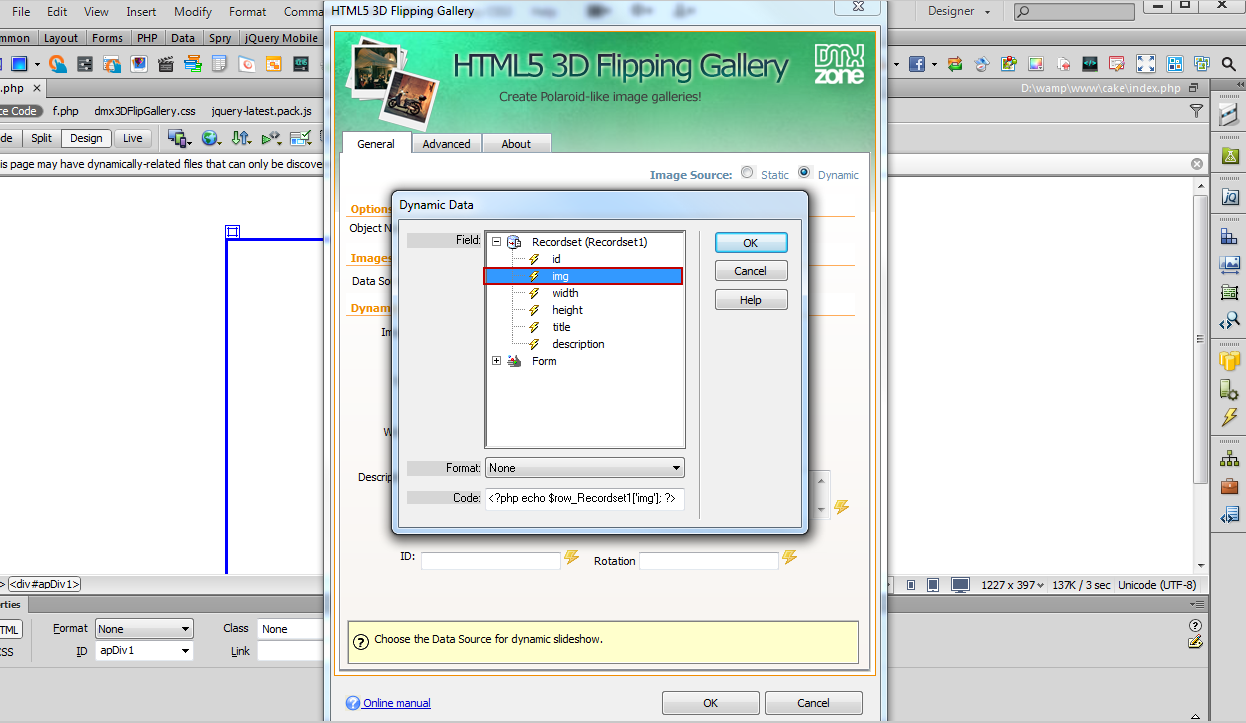Click the Rotation input field

(709, 561)
